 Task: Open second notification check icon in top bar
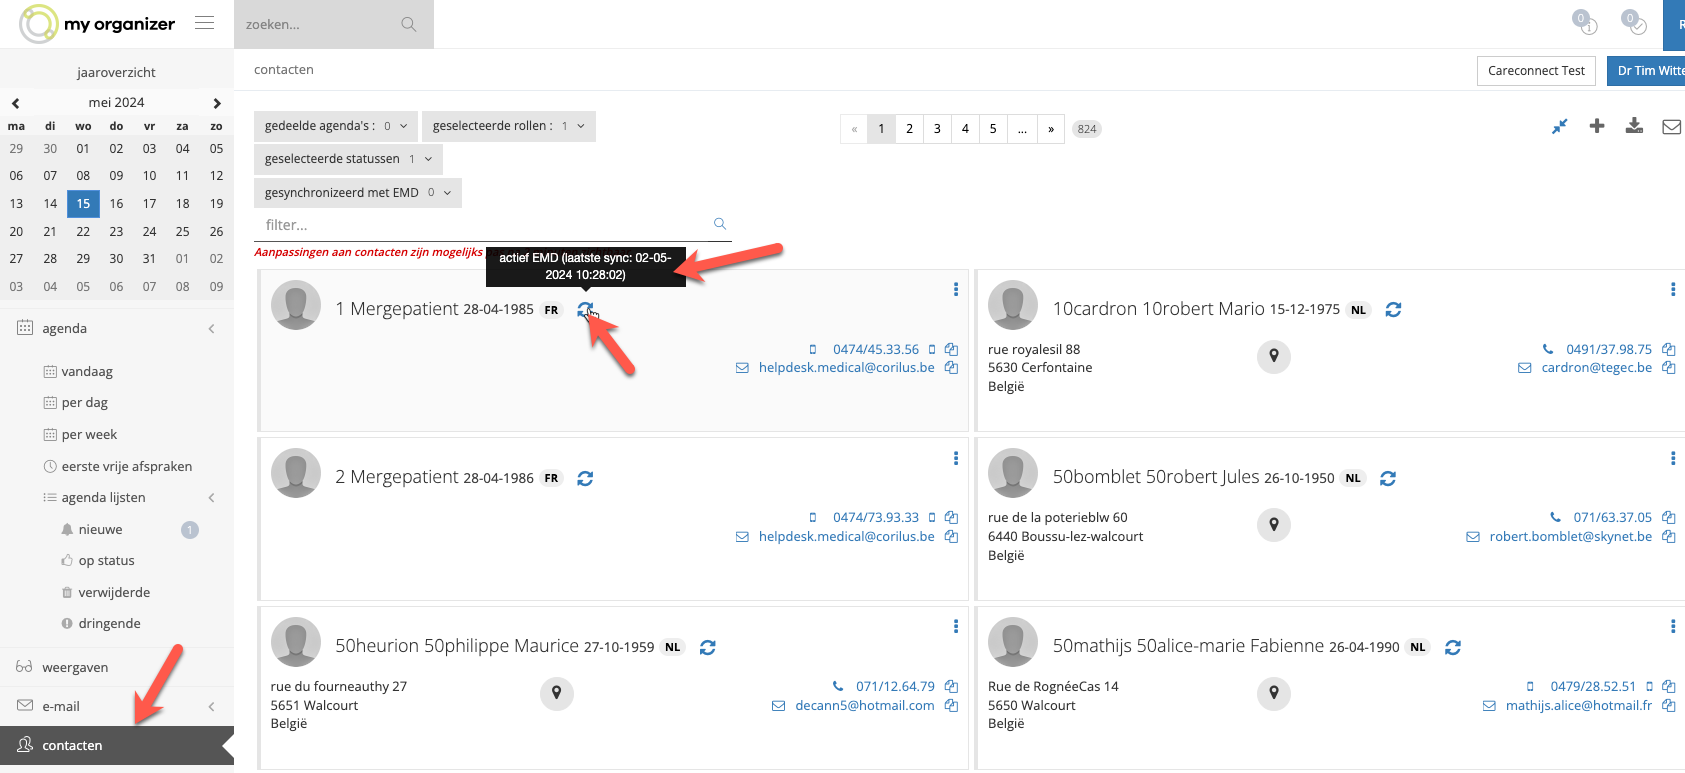(x=1634, y=22)
